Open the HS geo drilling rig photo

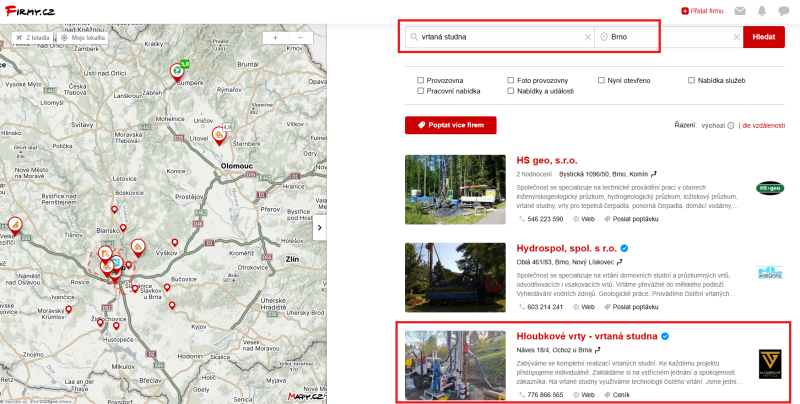tap(455, 190)
